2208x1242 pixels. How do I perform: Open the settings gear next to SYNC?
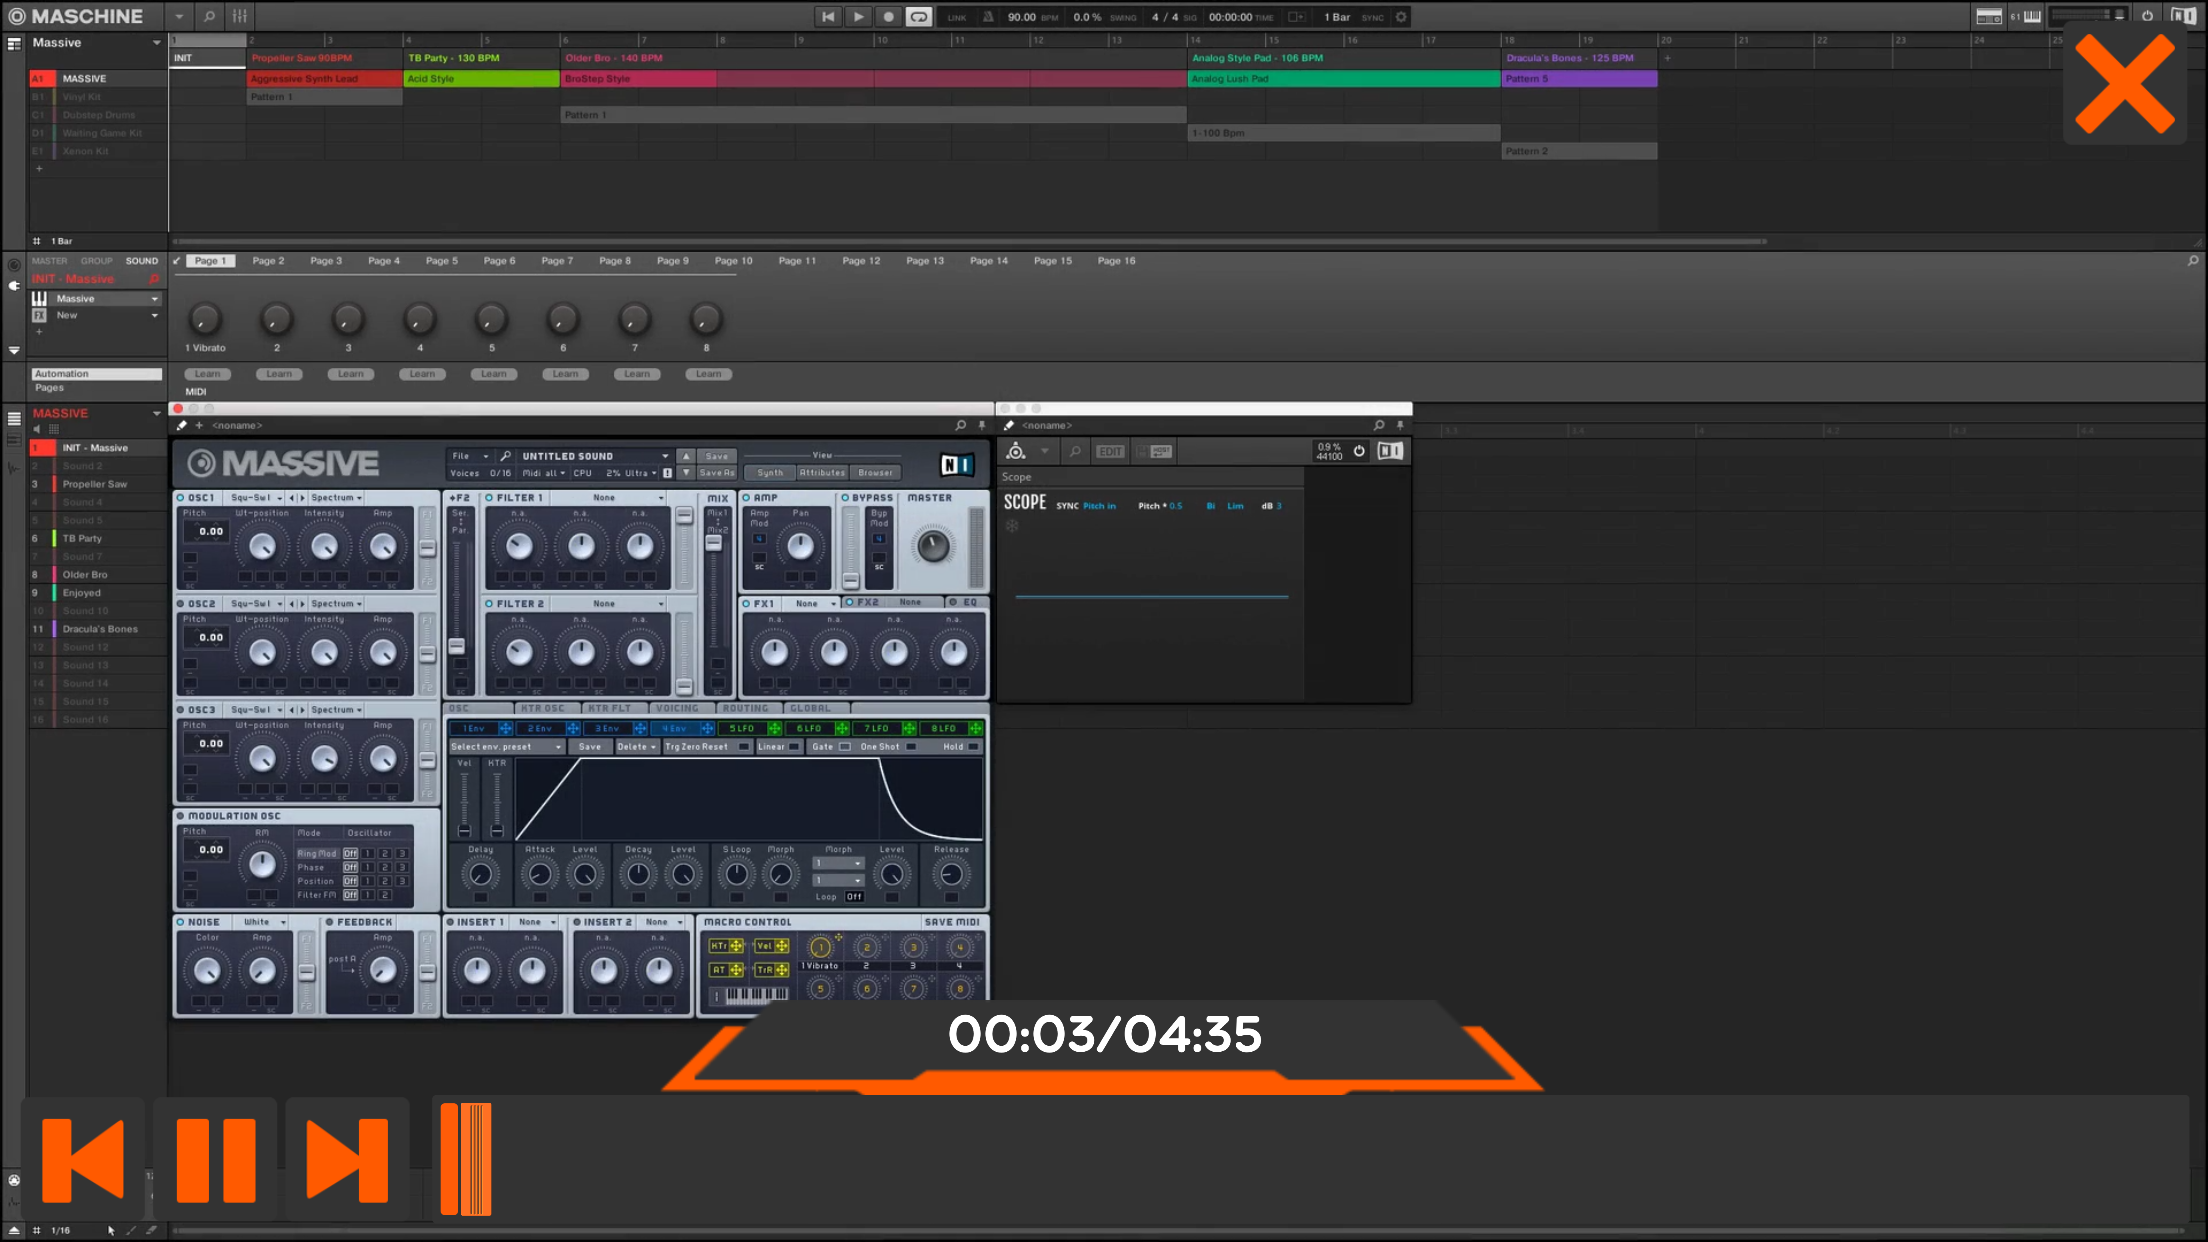click(1401, 17)
